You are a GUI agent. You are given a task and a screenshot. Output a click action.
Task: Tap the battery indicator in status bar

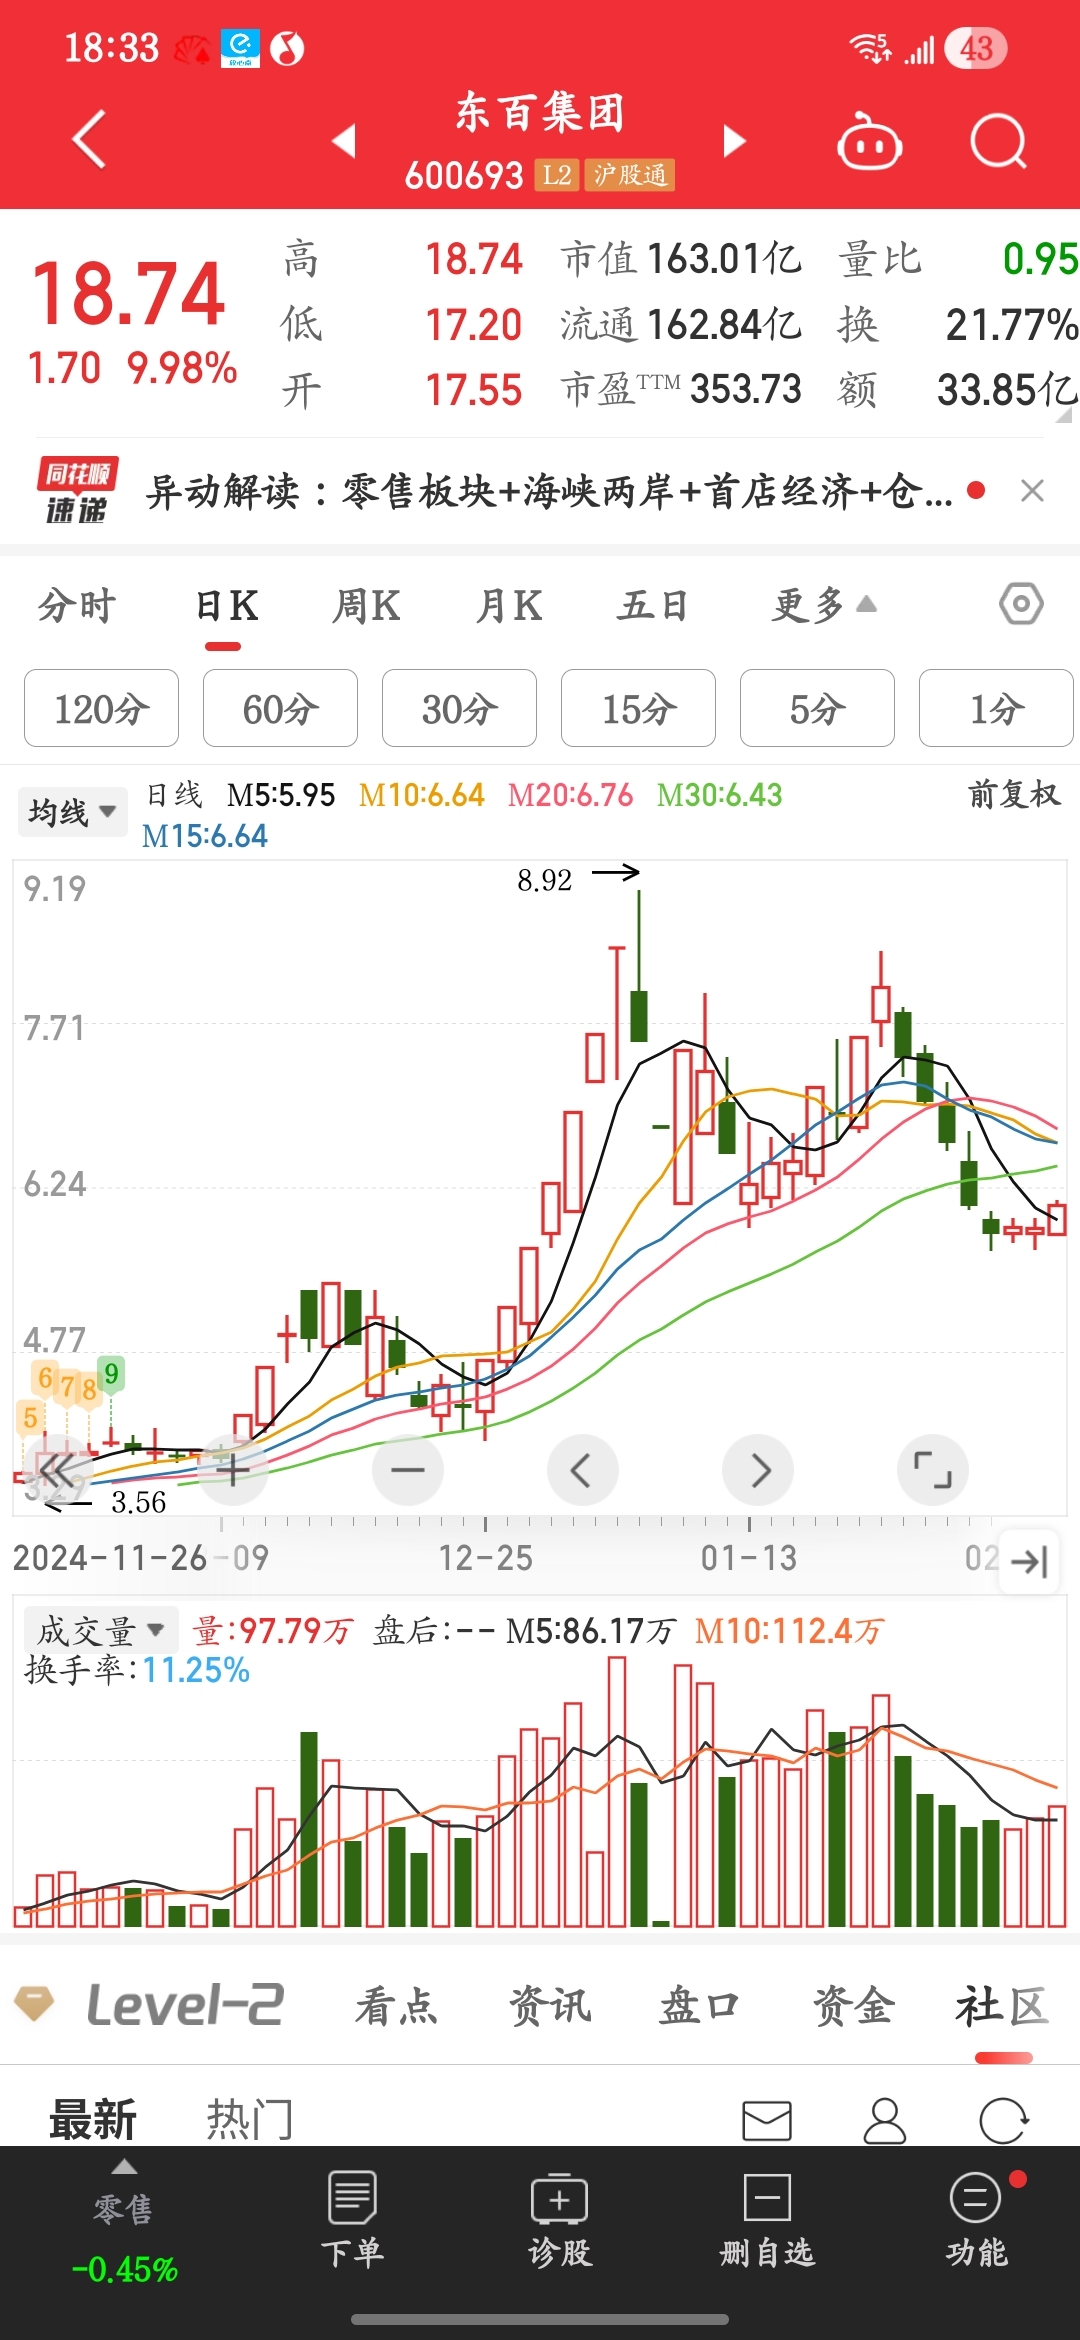[x=975, y=48]
